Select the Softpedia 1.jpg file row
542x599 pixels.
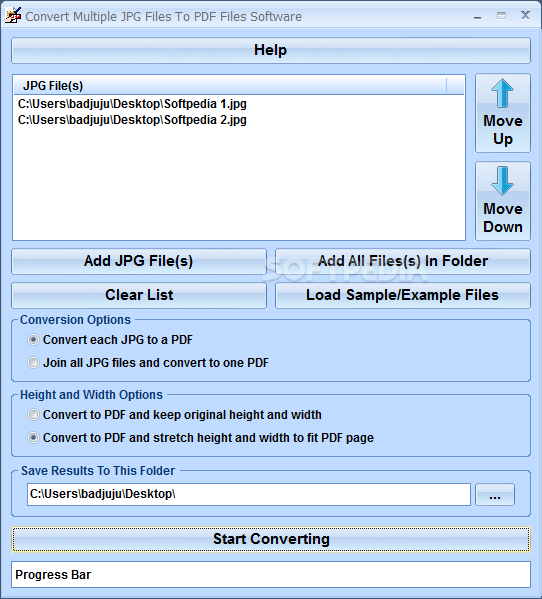tap(239, 104)
